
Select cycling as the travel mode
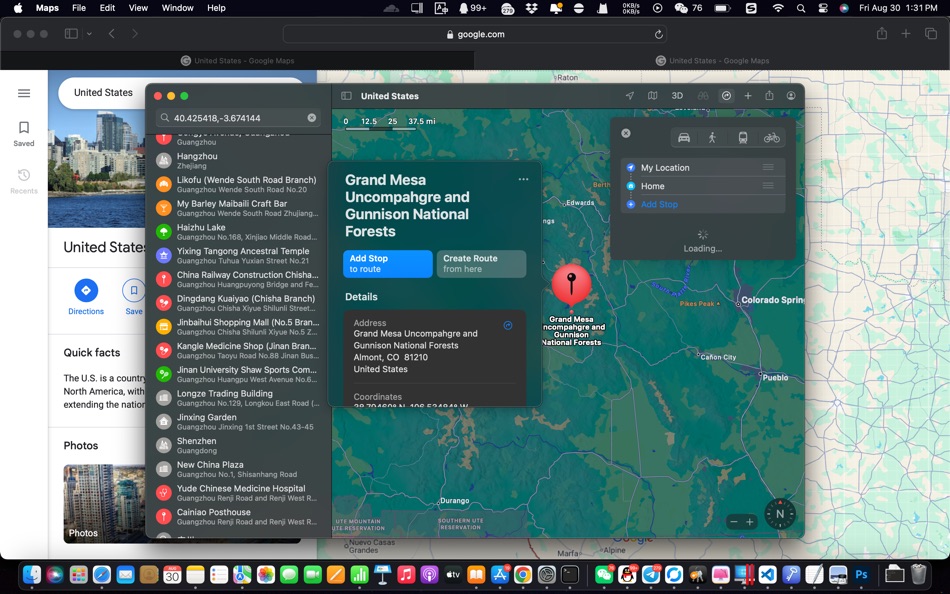coord(772,138)
